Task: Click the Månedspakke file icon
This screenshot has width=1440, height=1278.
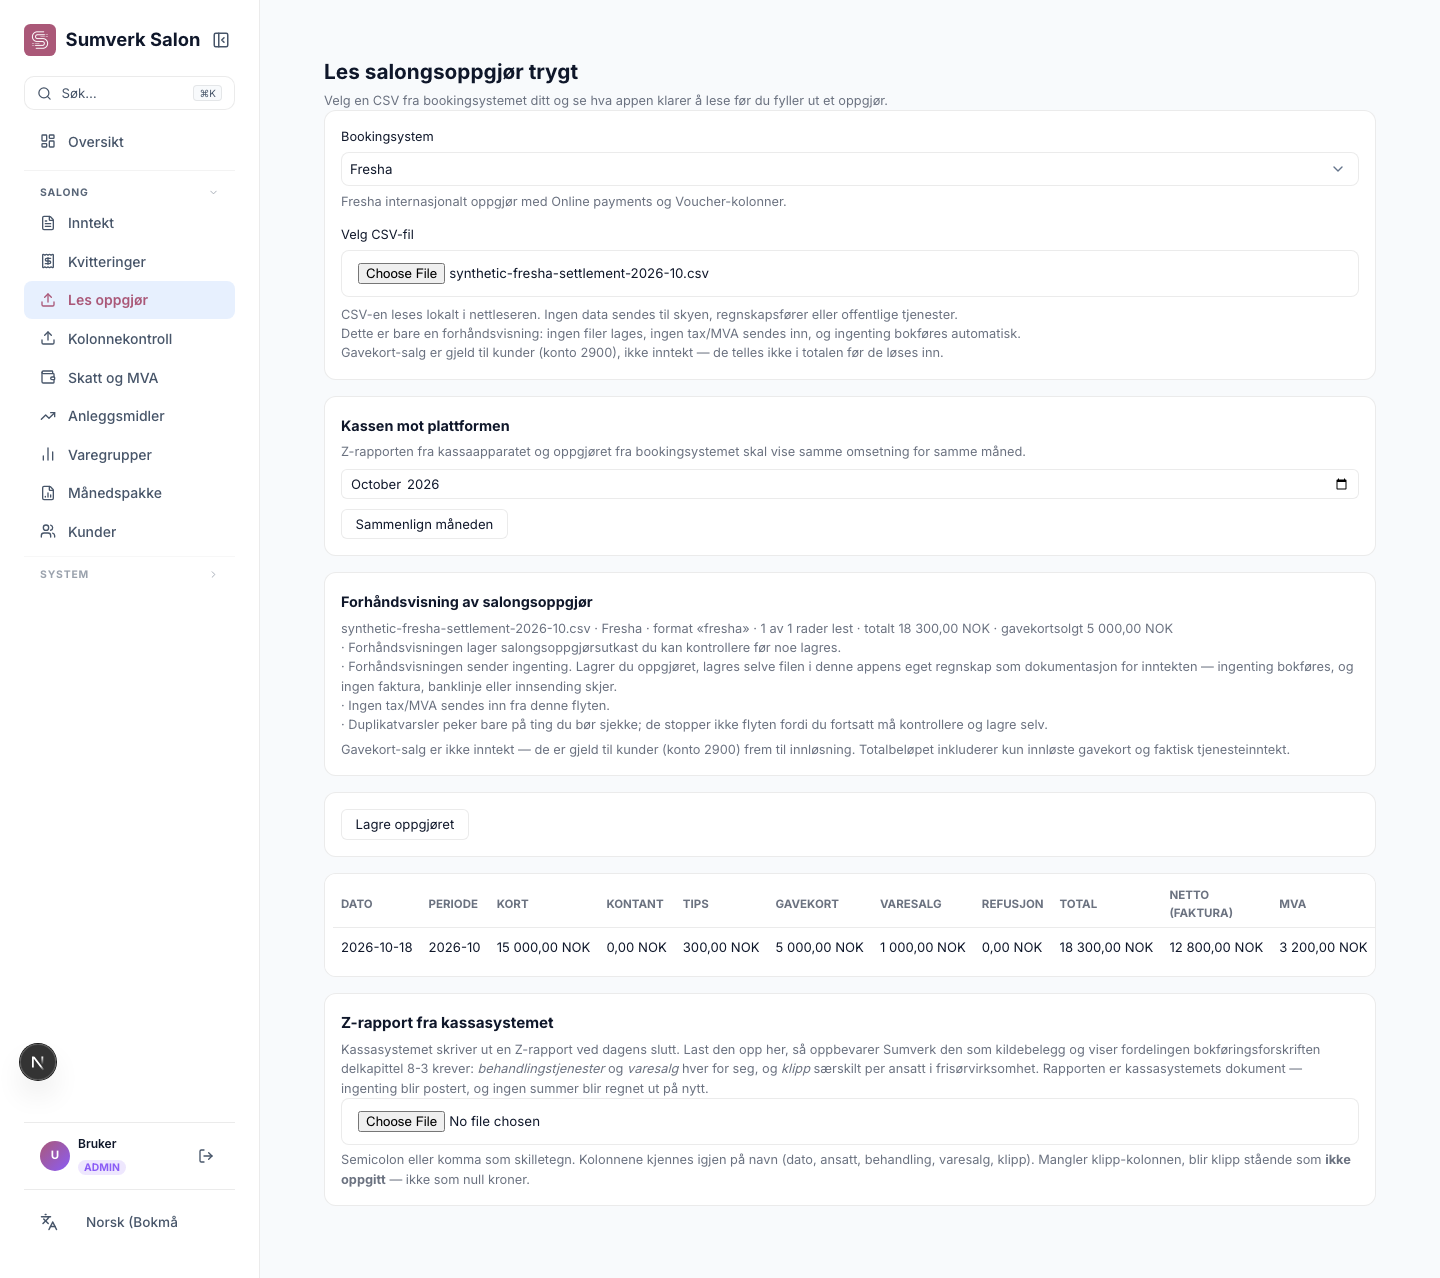Action: [x=48, y=493]
